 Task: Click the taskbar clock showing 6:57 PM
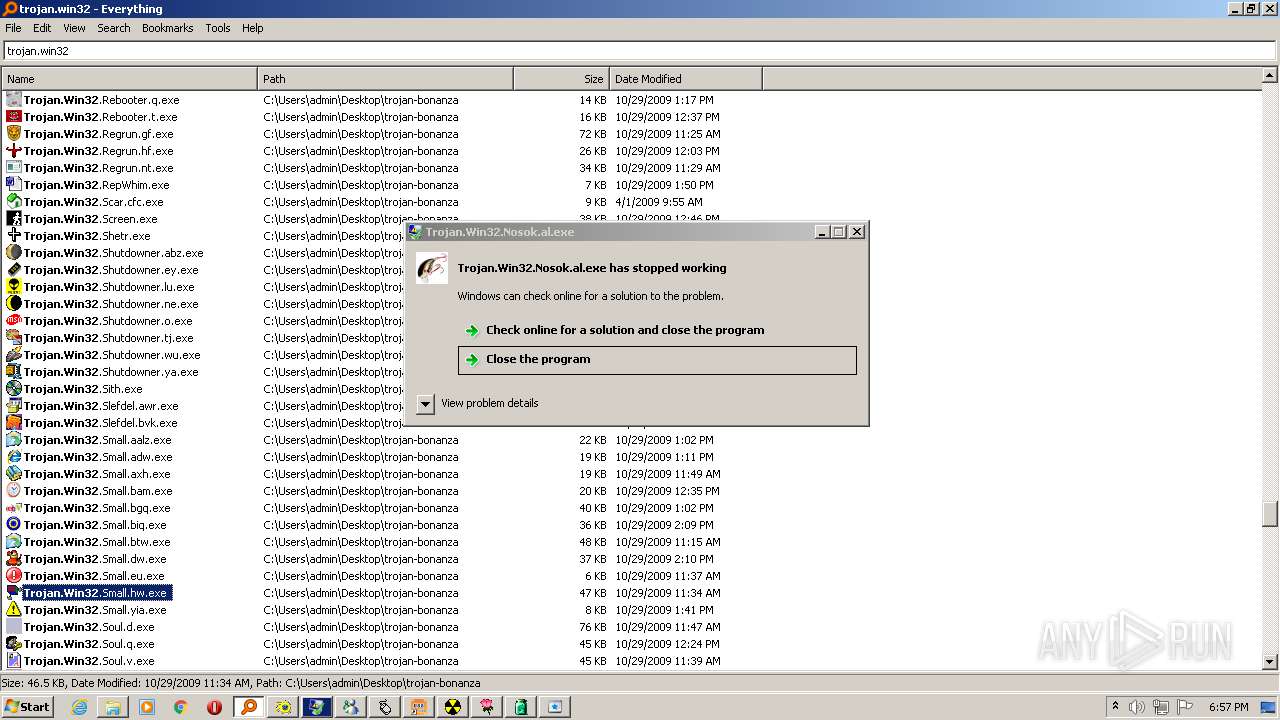point(1228,707)
